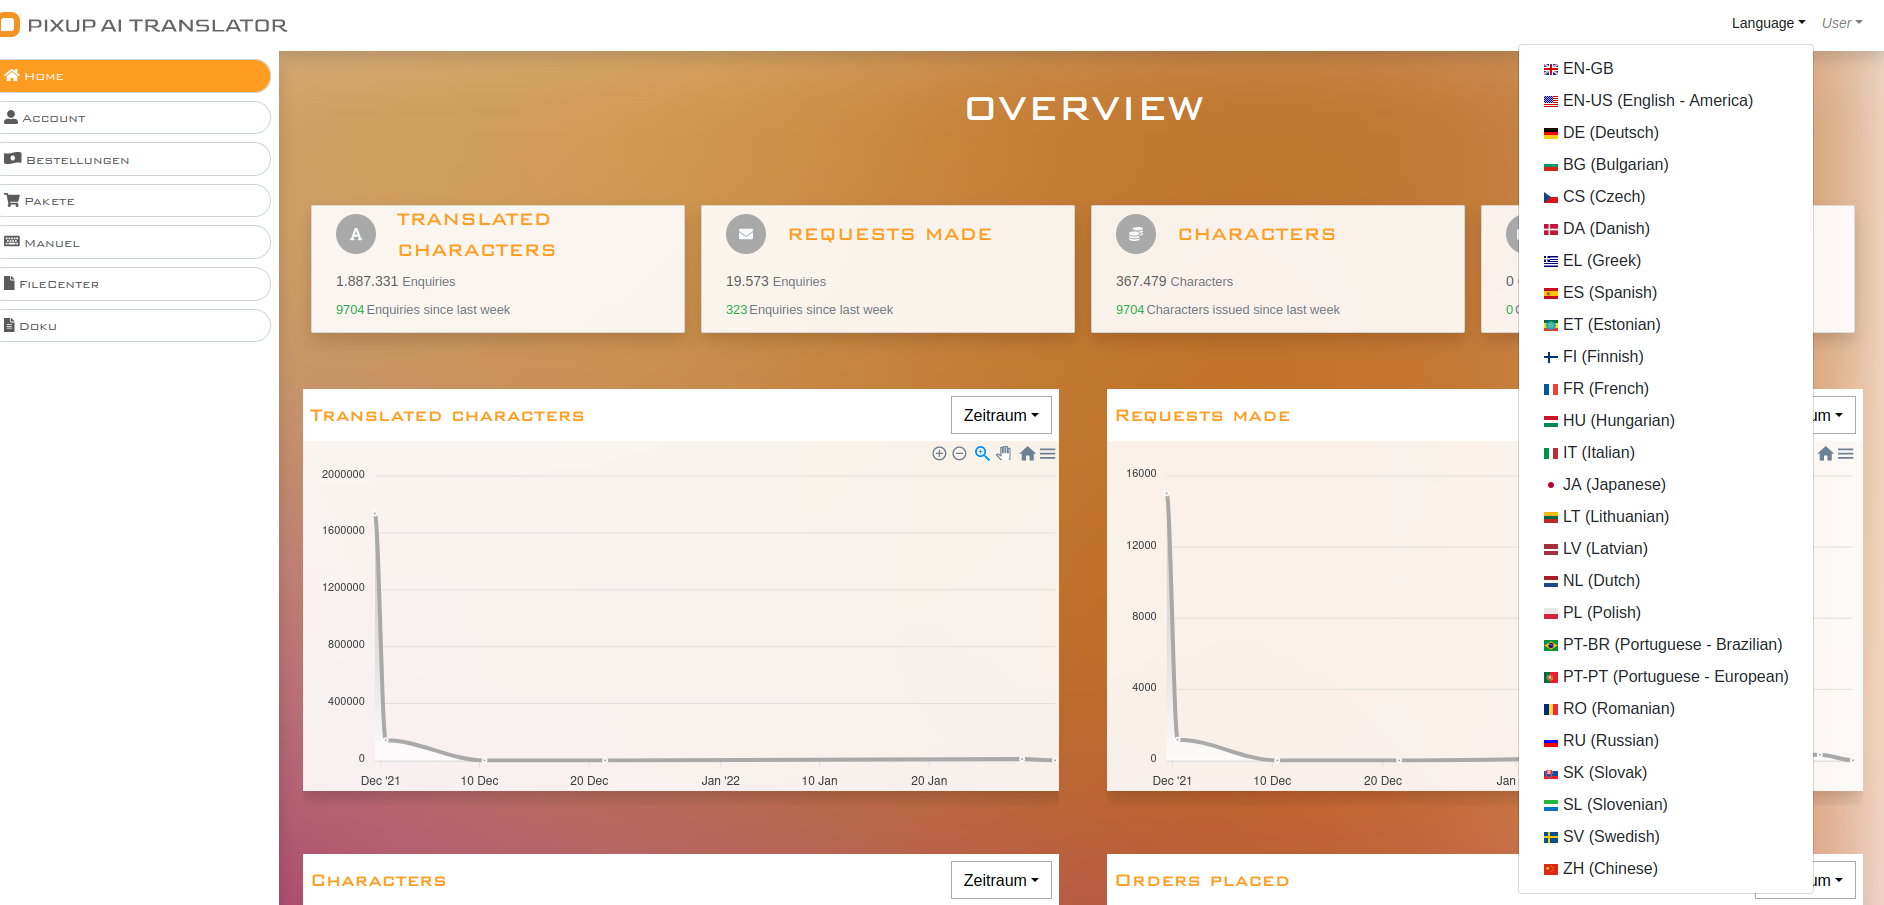
Task: Choose JA (Japanese) from language list
Action: [x=1613, y=485]
